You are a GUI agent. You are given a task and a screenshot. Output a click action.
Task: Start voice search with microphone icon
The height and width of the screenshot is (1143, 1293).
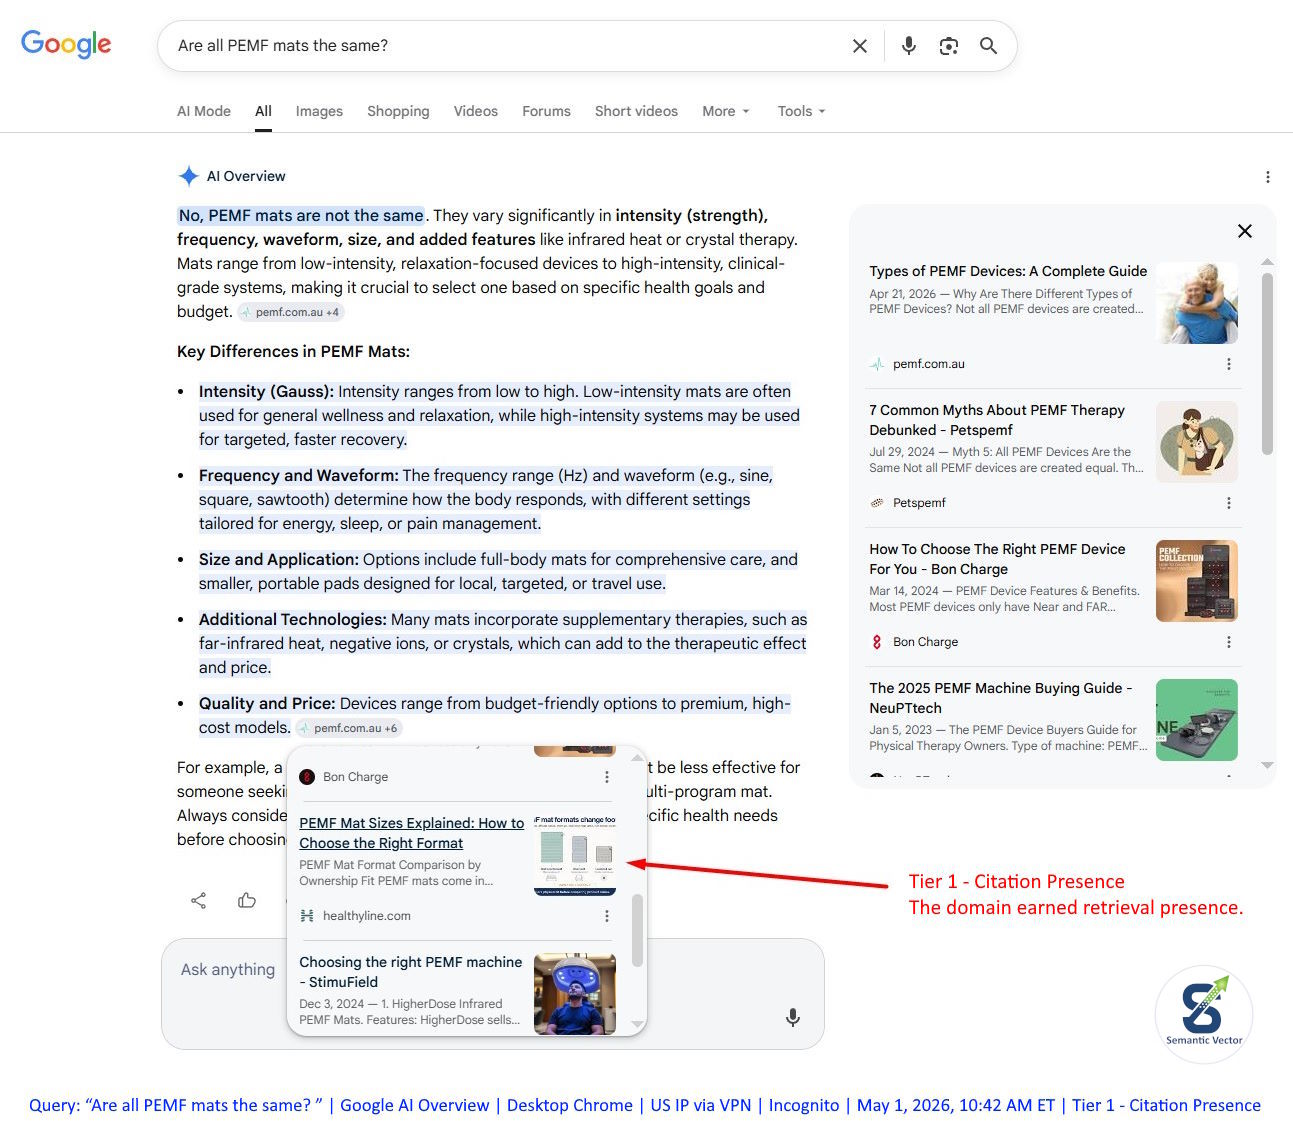[x=908, y=46]
